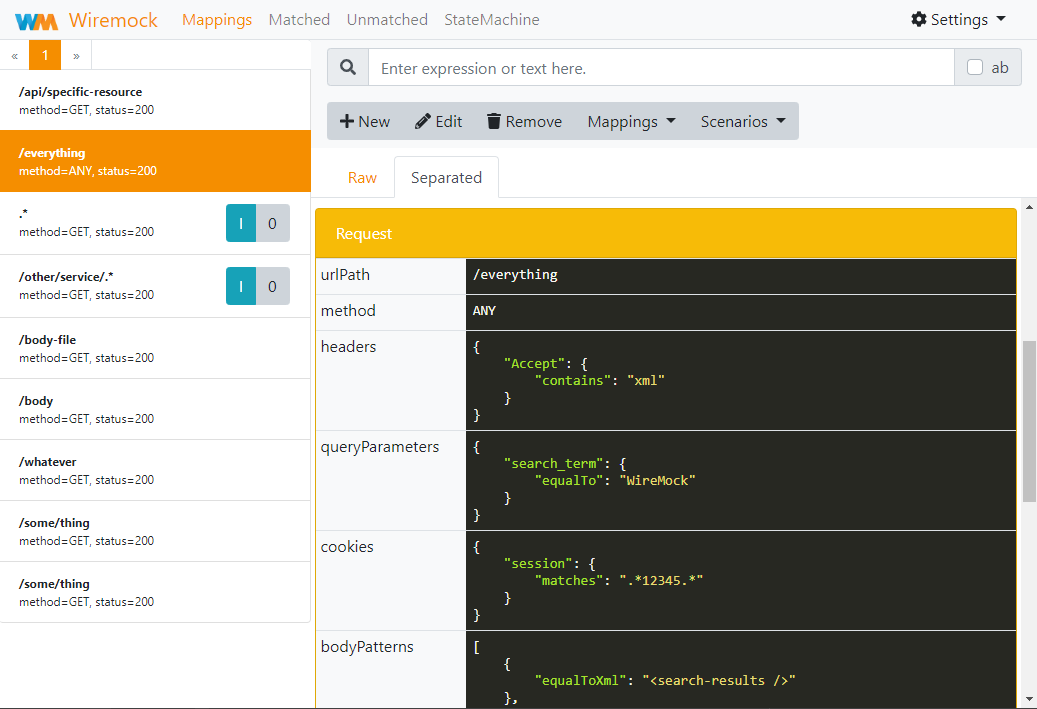This screenshot has height=709, width=1037.
Task: Click the I toggle on .* mapping
Action: coord(241,223)
